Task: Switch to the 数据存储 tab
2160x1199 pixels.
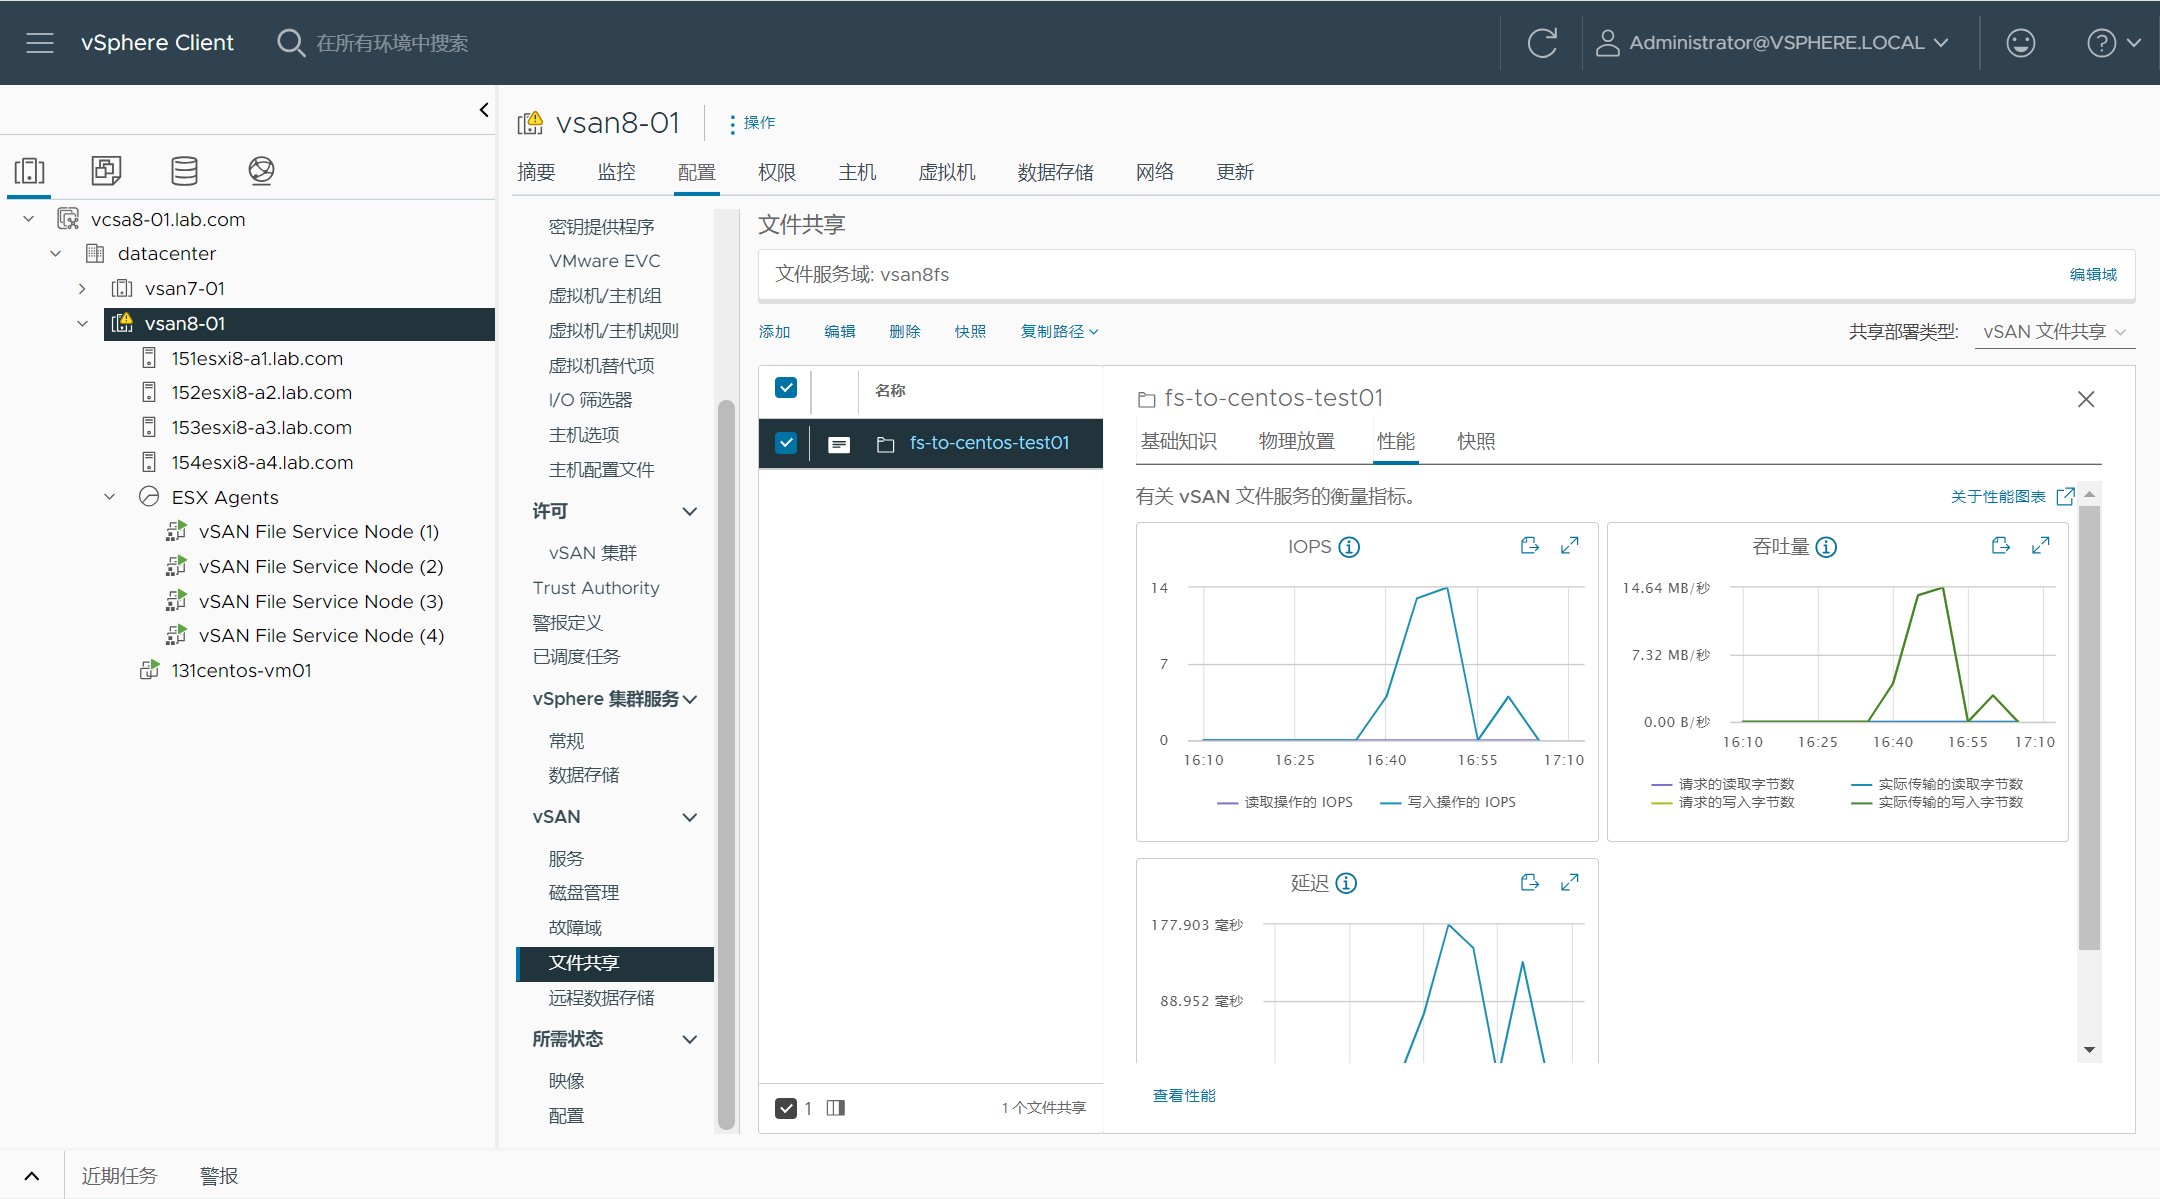Action: [x=1055, y=172]
